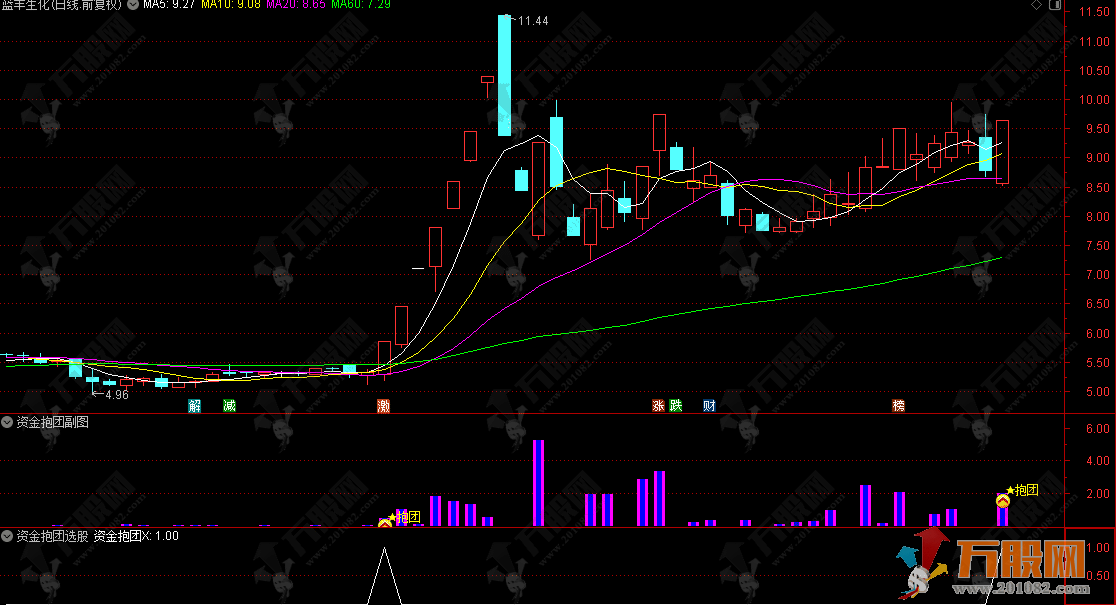Click the tall cyan candle at the 11.44 peak
Viewport: 1116px width, 605px height.
click(x=504, y=75)
